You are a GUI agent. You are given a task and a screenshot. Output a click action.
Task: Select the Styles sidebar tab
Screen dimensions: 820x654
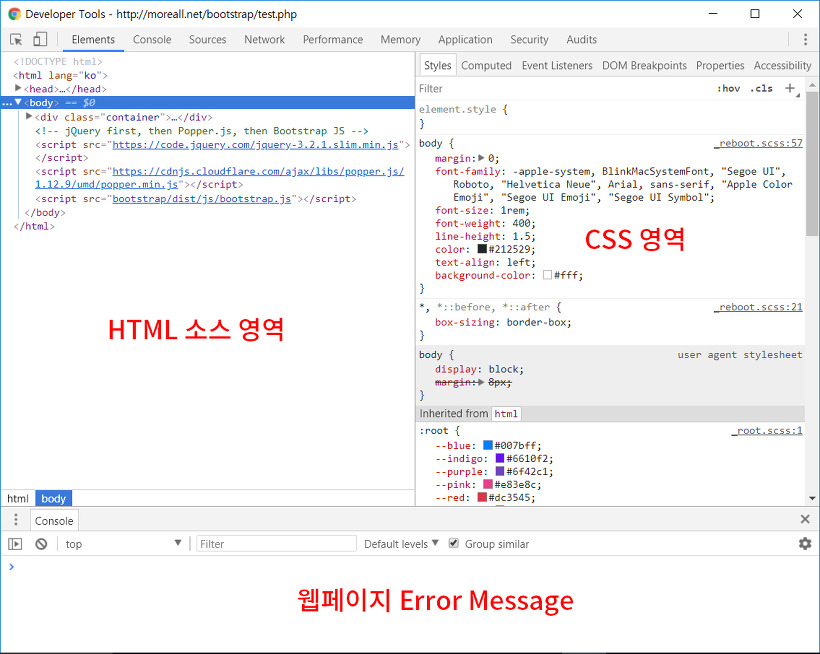point(438,65)
